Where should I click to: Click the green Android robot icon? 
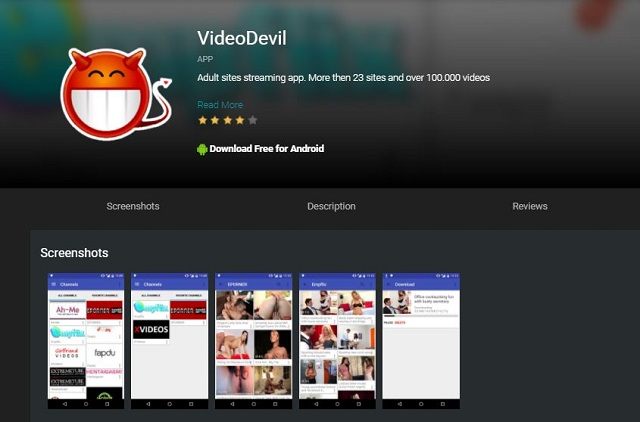202,149
